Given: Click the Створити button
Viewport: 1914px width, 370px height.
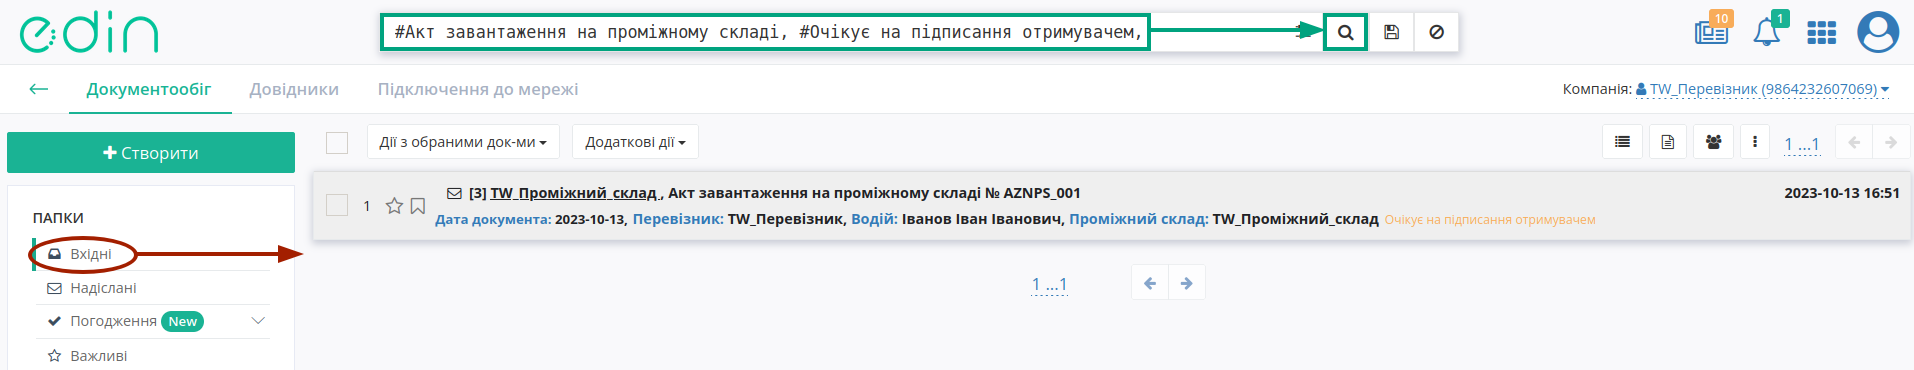Looking at the screenshot, I should pyautogui.click(x=151, y=153).
